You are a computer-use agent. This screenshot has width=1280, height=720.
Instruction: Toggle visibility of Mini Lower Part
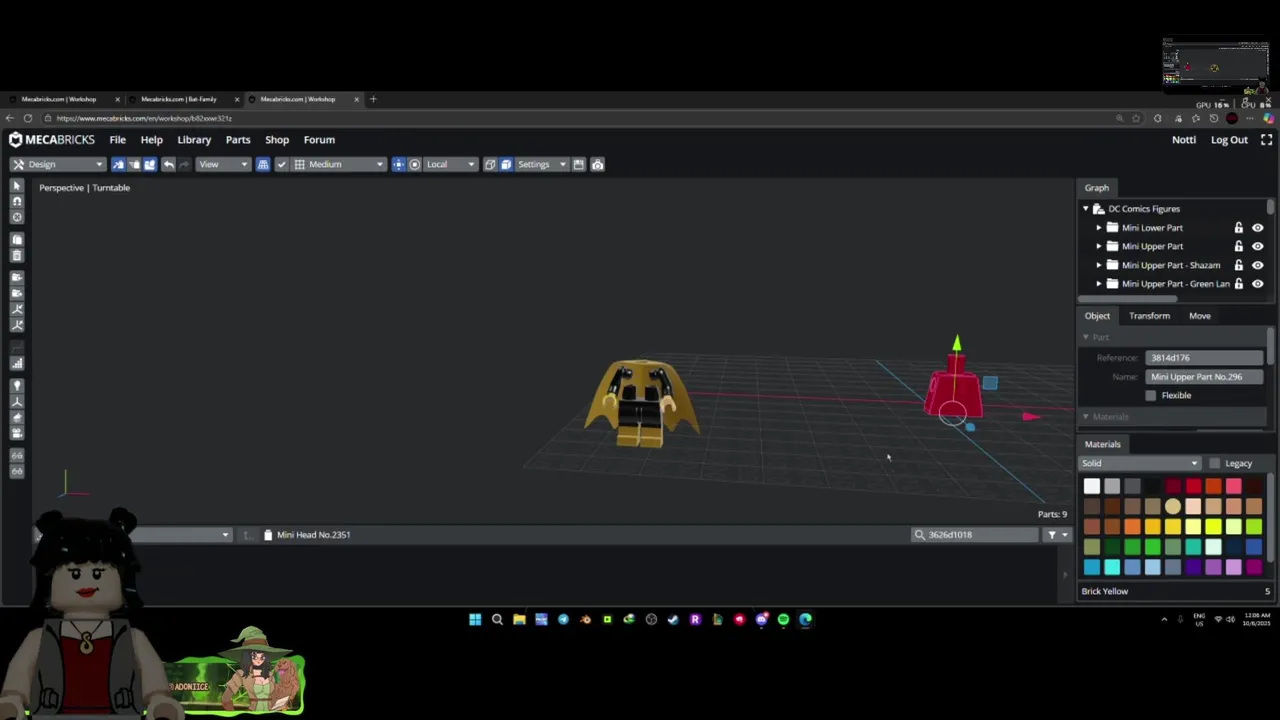tap(1257, 228)
